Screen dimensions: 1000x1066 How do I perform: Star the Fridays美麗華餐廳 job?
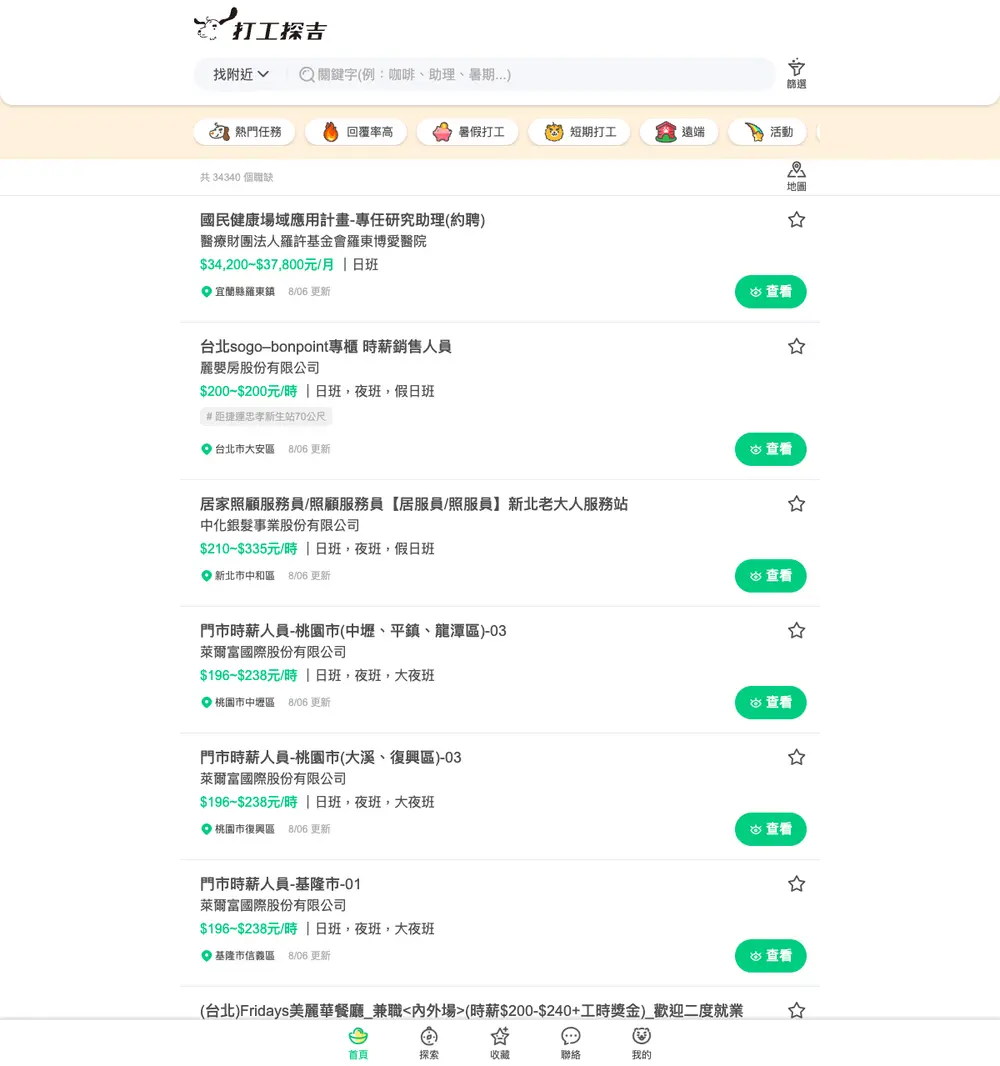coord(796,1010)
